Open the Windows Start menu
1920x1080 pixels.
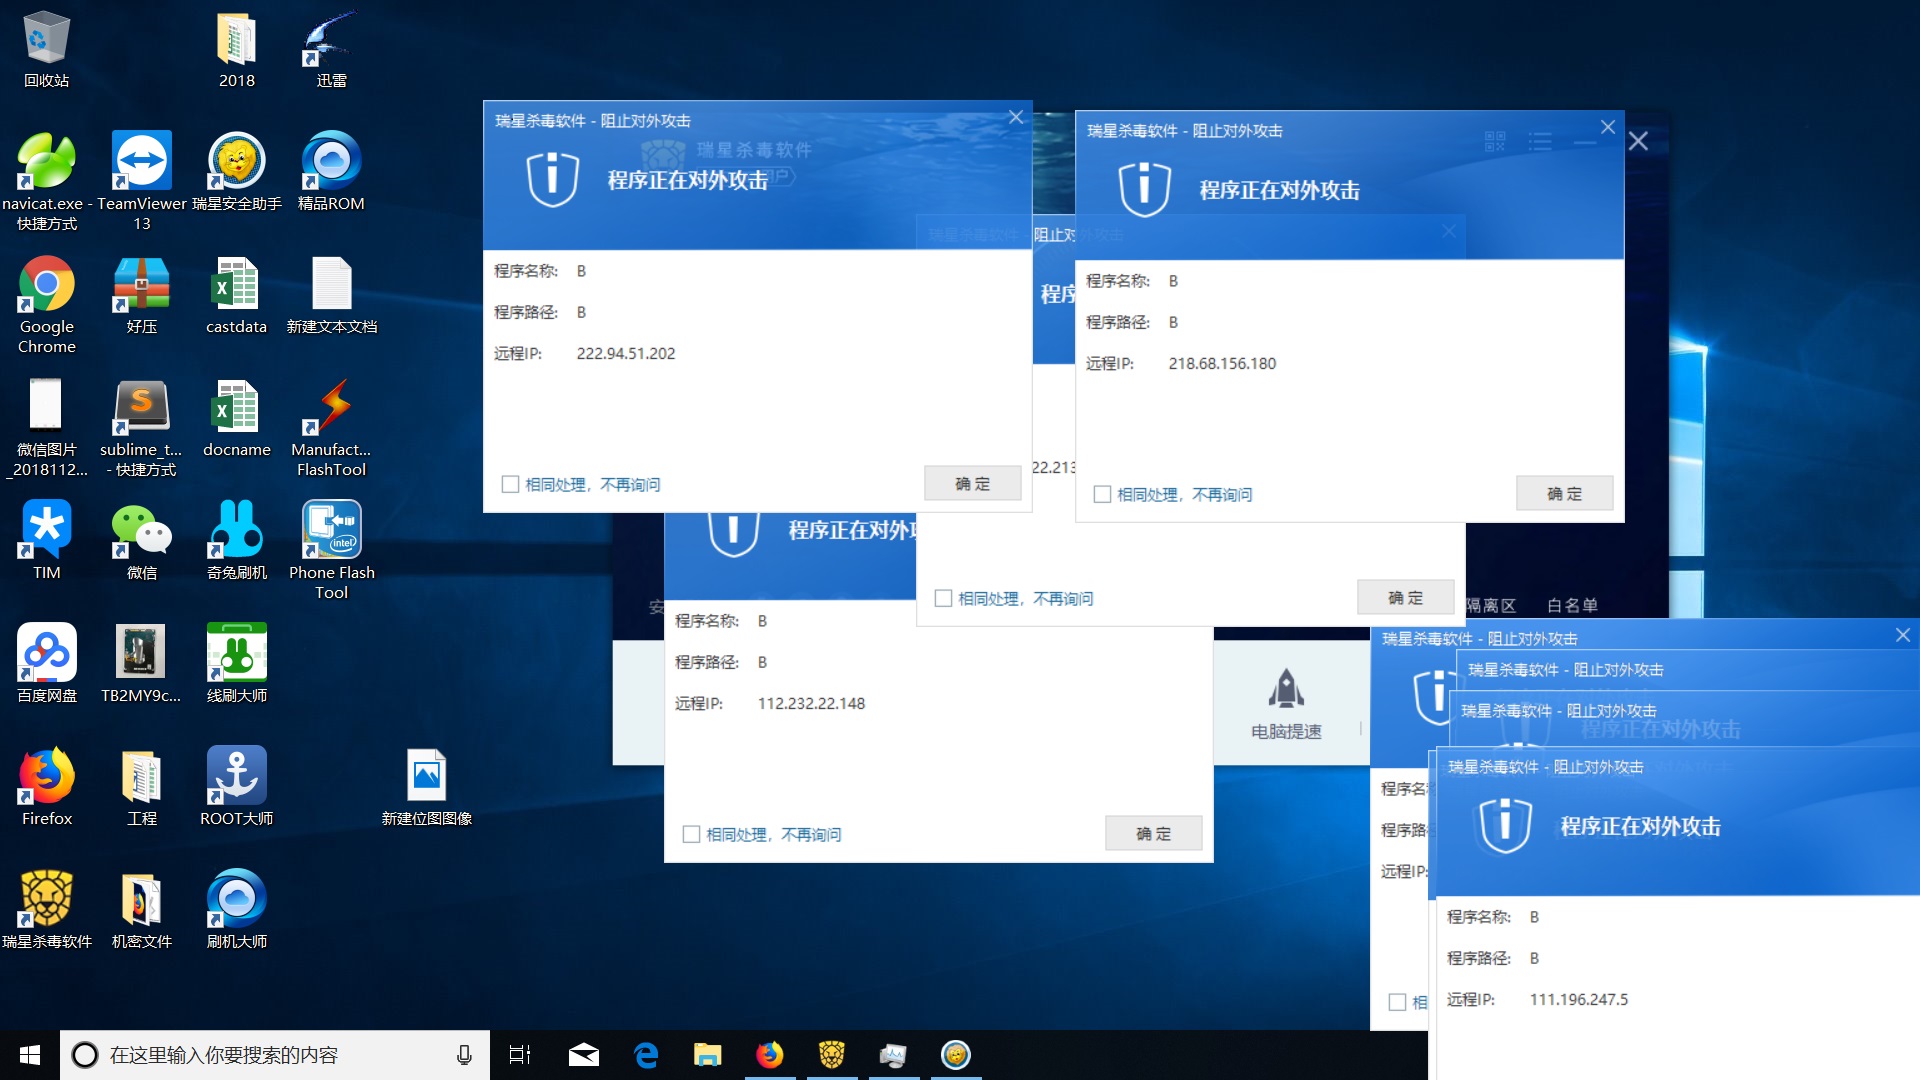[x=29, y=1055]
